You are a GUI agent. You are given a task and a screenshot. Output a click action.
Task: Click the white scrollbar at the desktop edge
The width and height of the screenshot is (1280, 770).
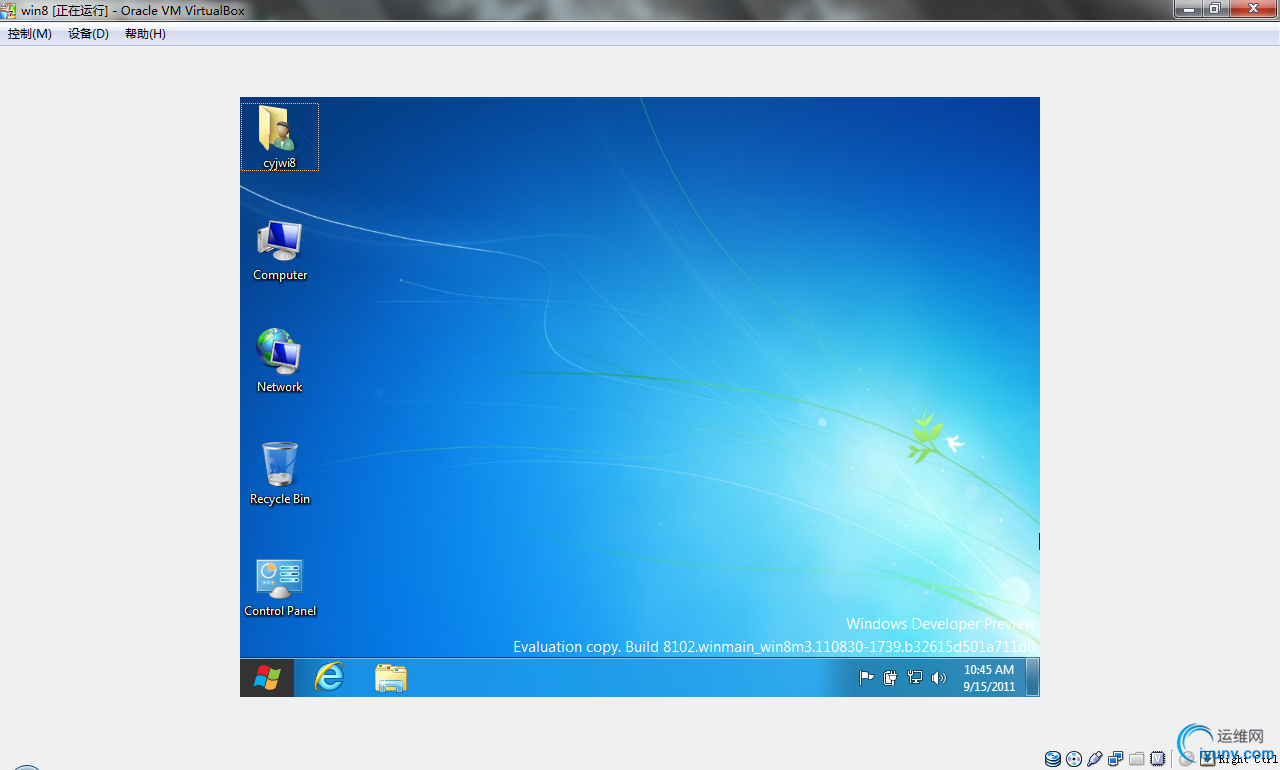1037,540
